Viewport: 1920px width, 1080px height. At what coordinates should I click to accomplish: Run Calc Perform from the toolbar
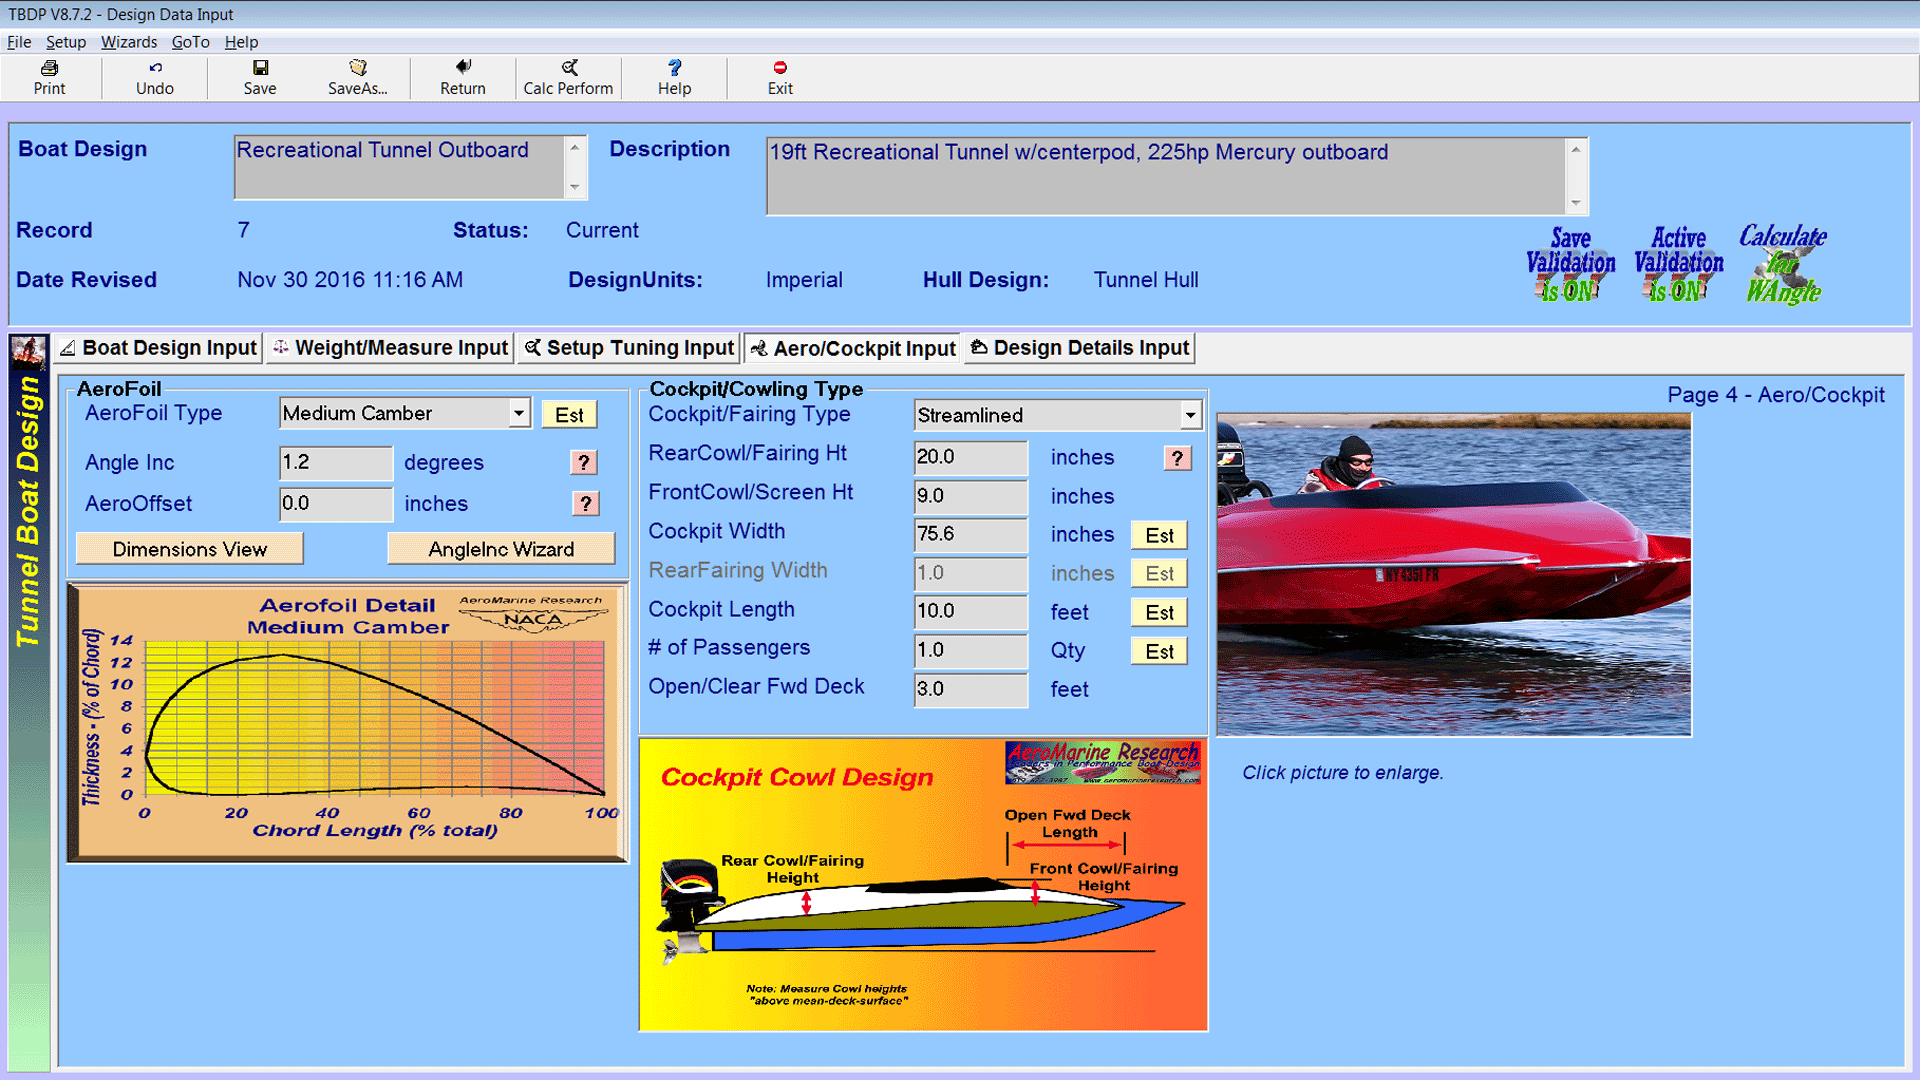pyautogui.click(x=567, y=77)
